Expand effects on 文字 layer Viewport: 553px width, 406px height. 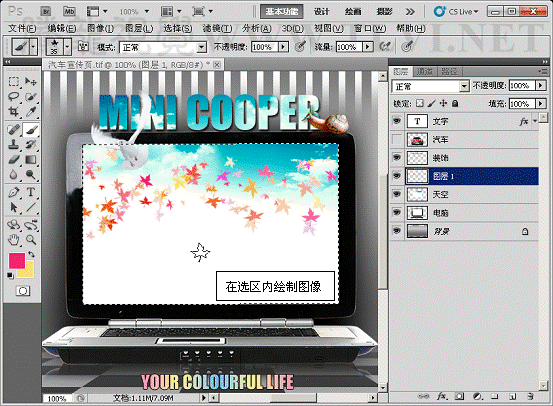point(535,121)
